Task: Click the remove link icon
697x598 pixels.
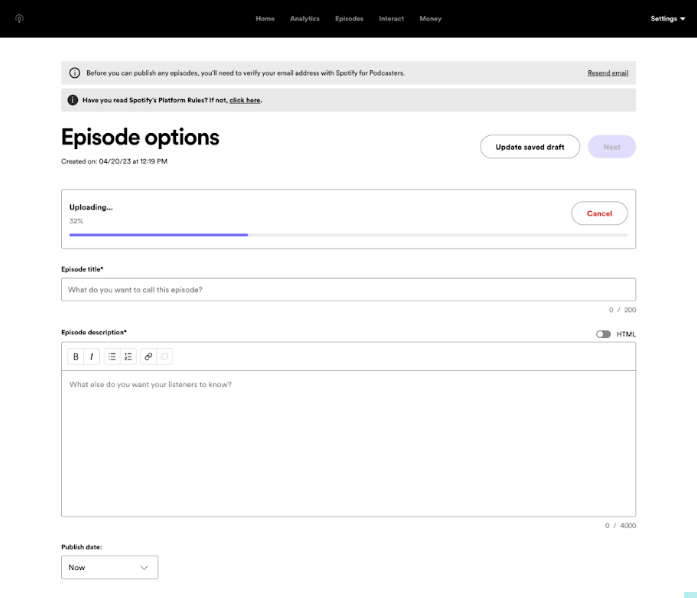Action: [165, 356]
